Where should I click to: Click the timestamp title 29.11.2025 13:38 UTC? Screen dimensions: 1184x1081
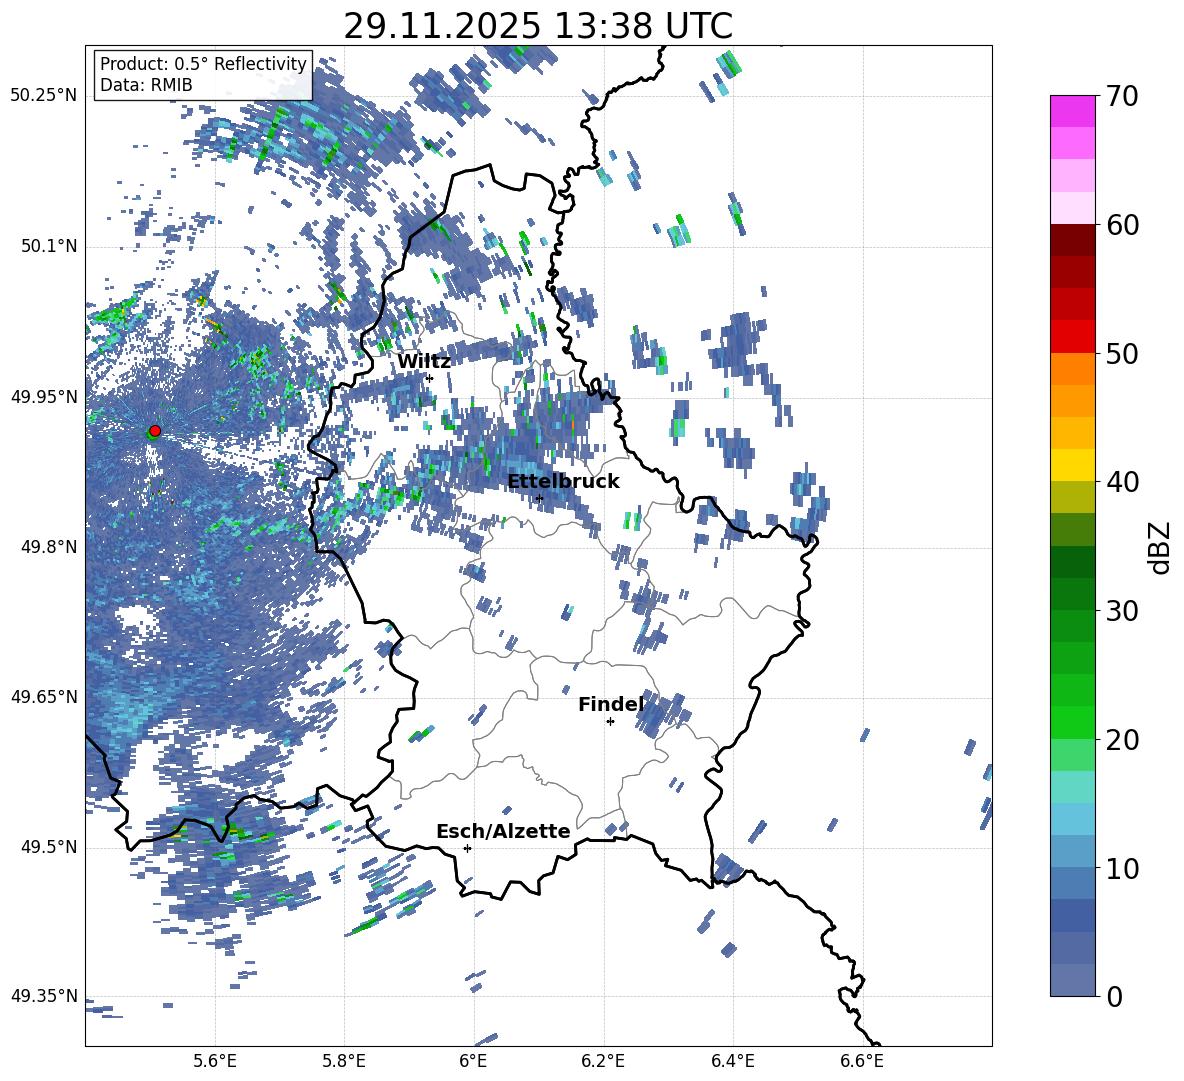click(538, 26)
